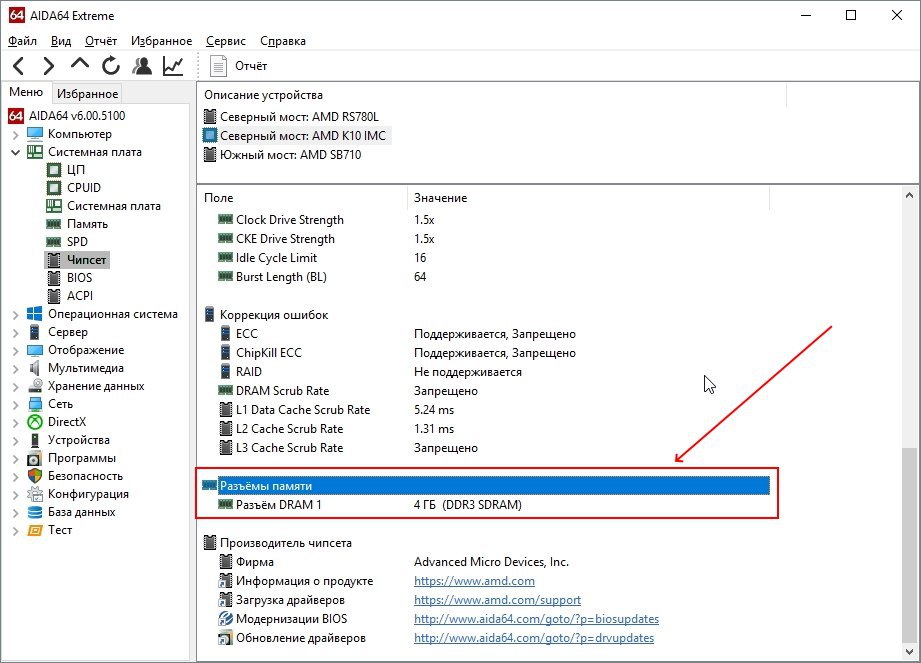Open the graph chart toolbar icon
921x663 pixels.
point(173,66)
